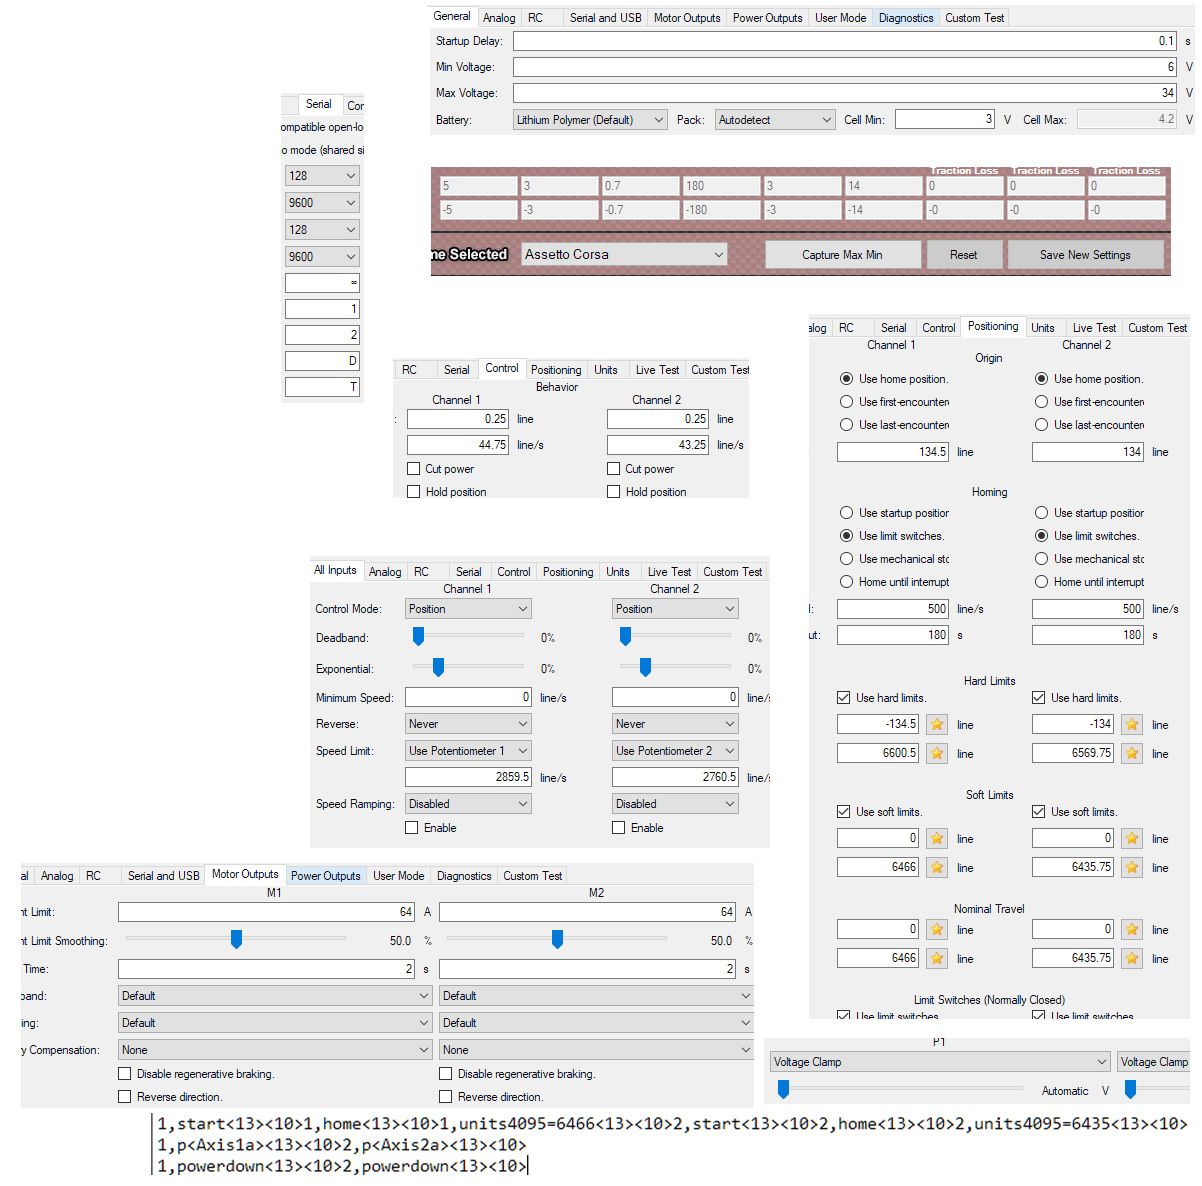Switch to the All Inputs tab

coord(335,570)
